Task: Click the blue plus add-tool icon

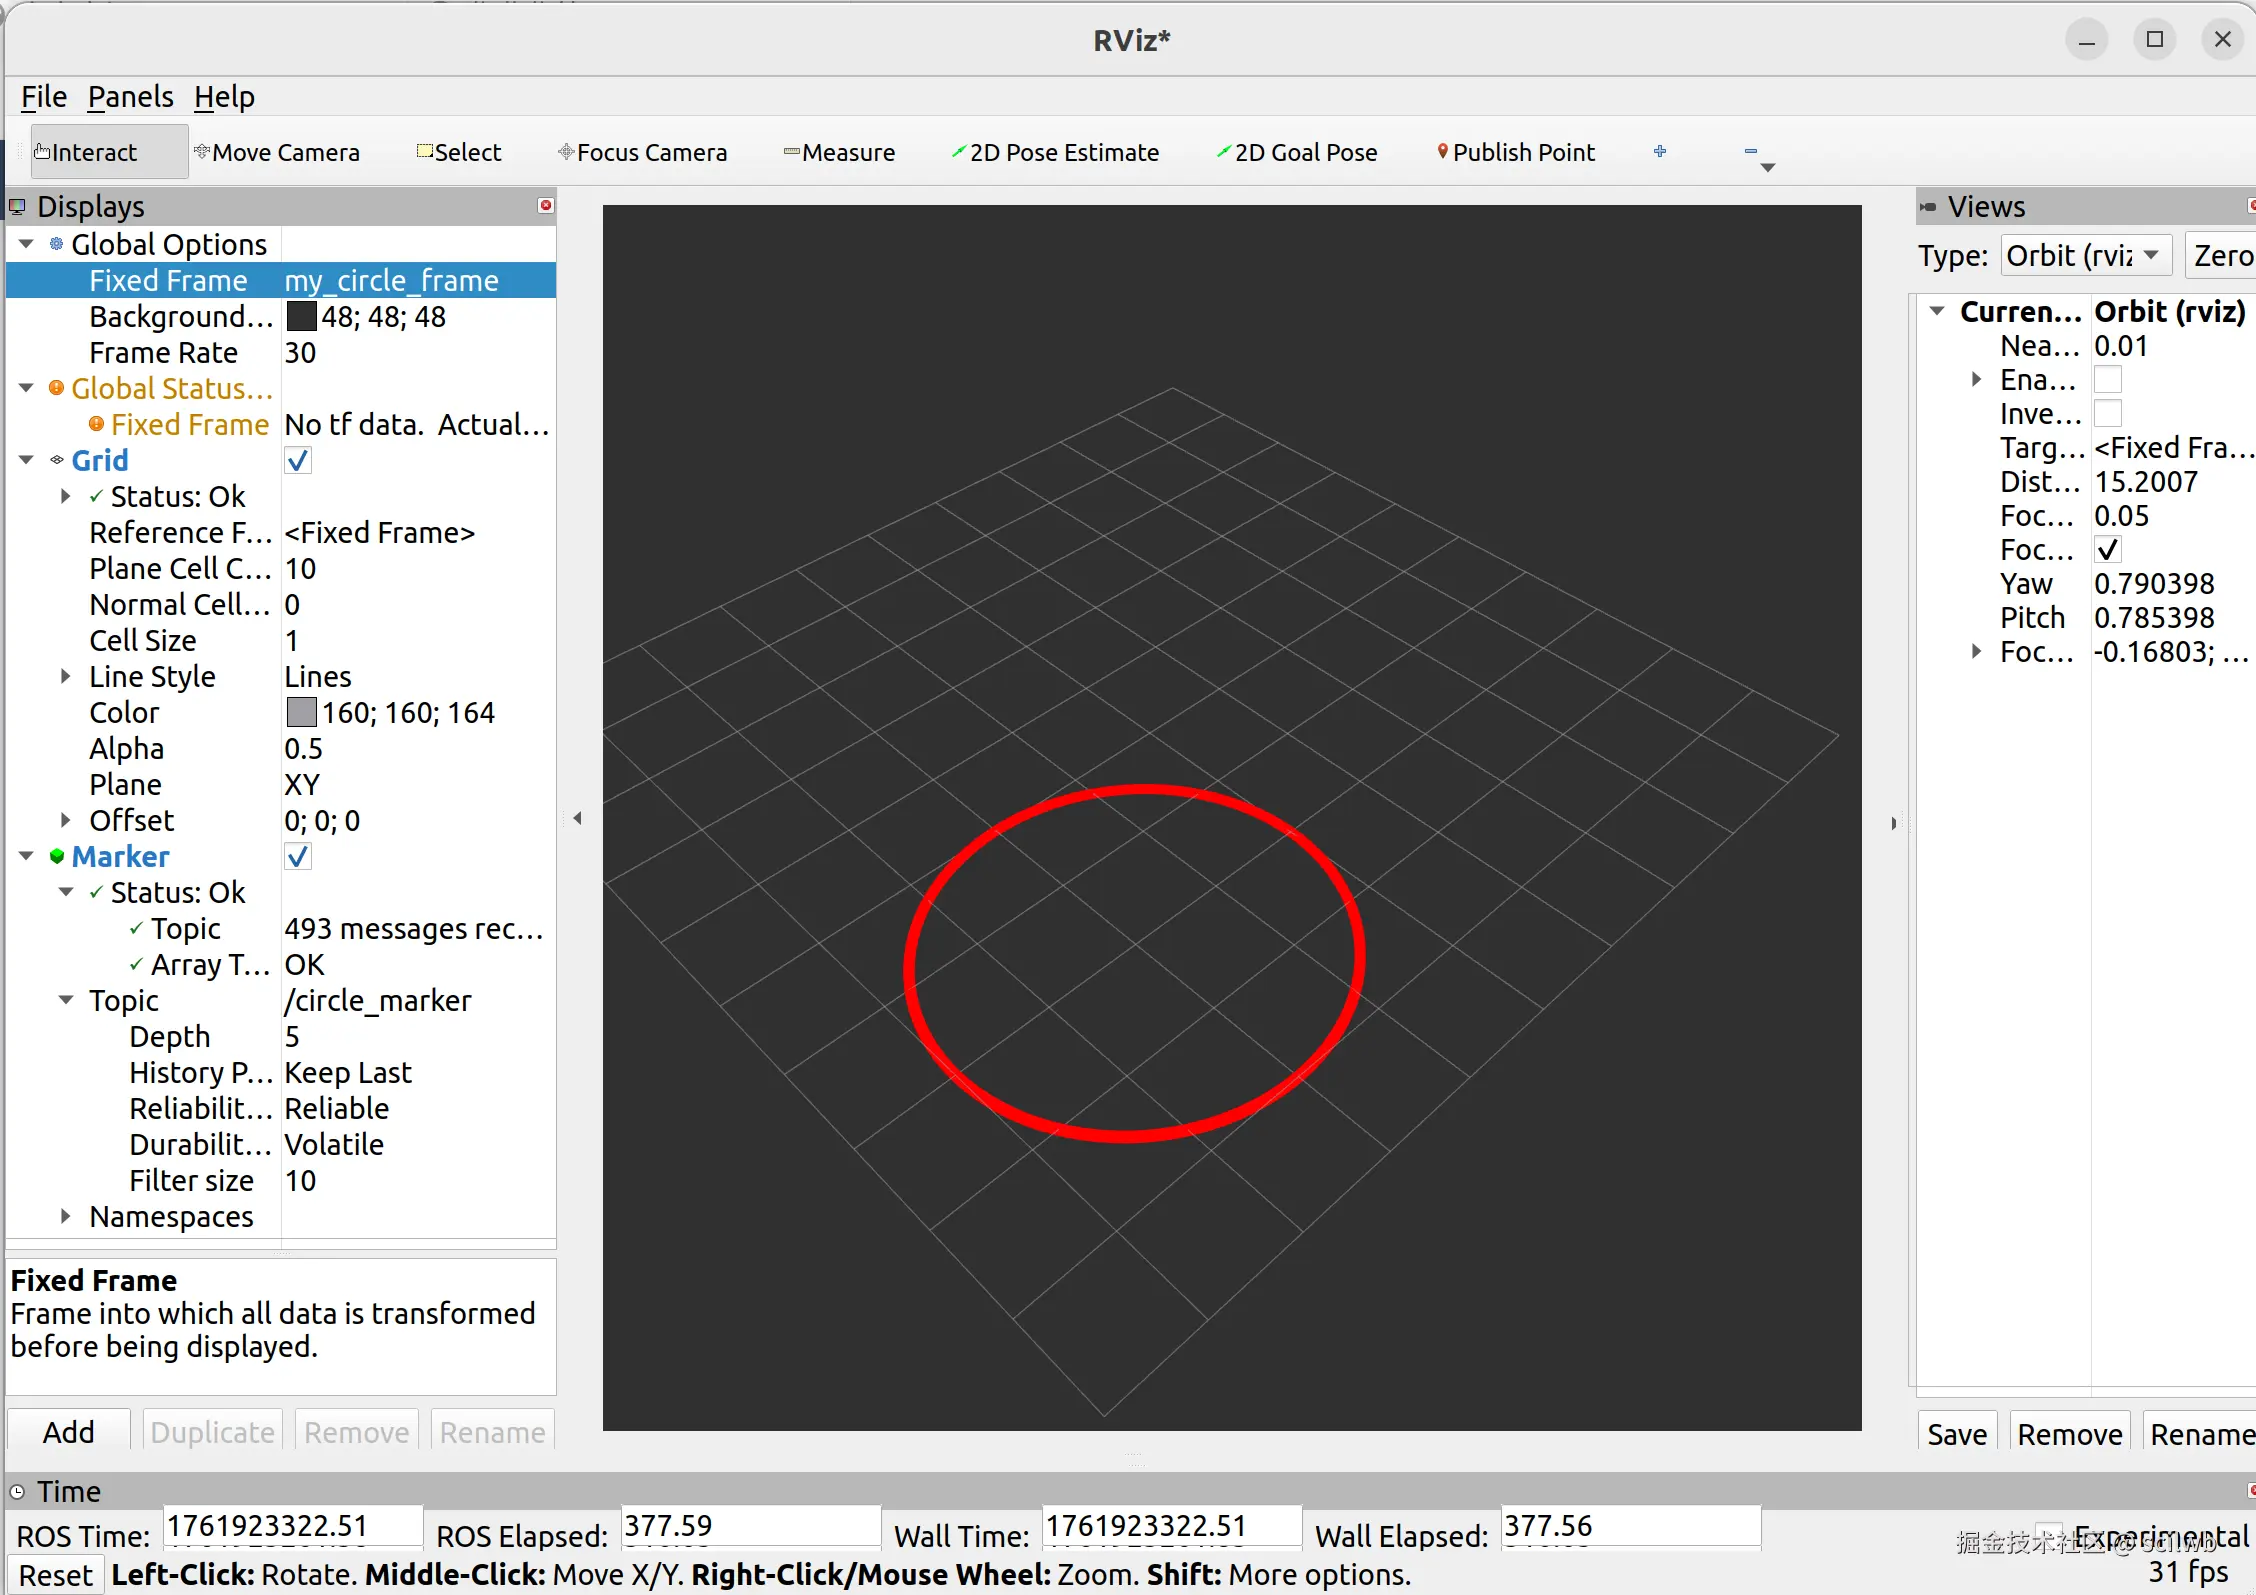Action: click(x=1660, y=151)
